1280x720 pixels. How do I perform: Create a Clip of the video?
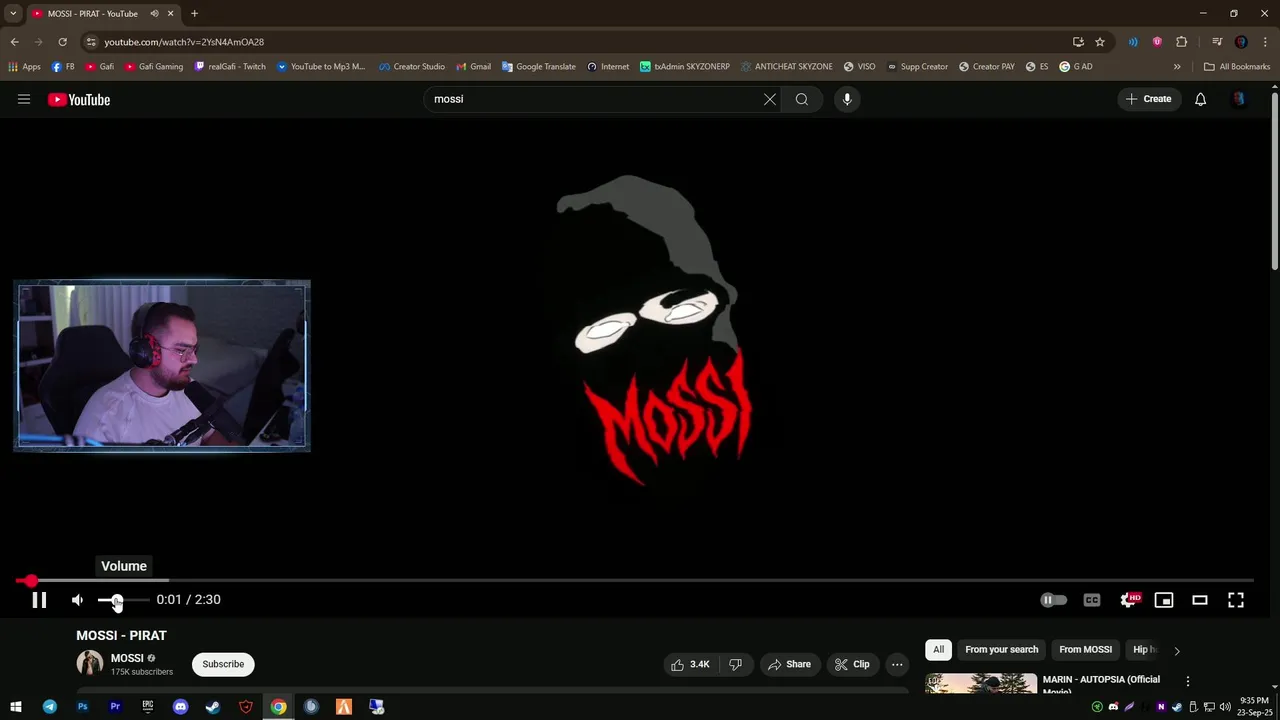pos(852,664)
